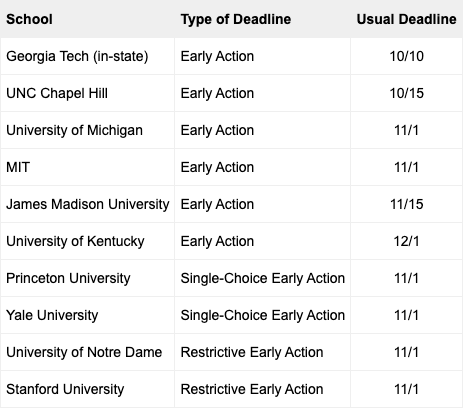Click the Princeton University cell
This screenshot has height=408, width=463.
[x=87, y=278]
